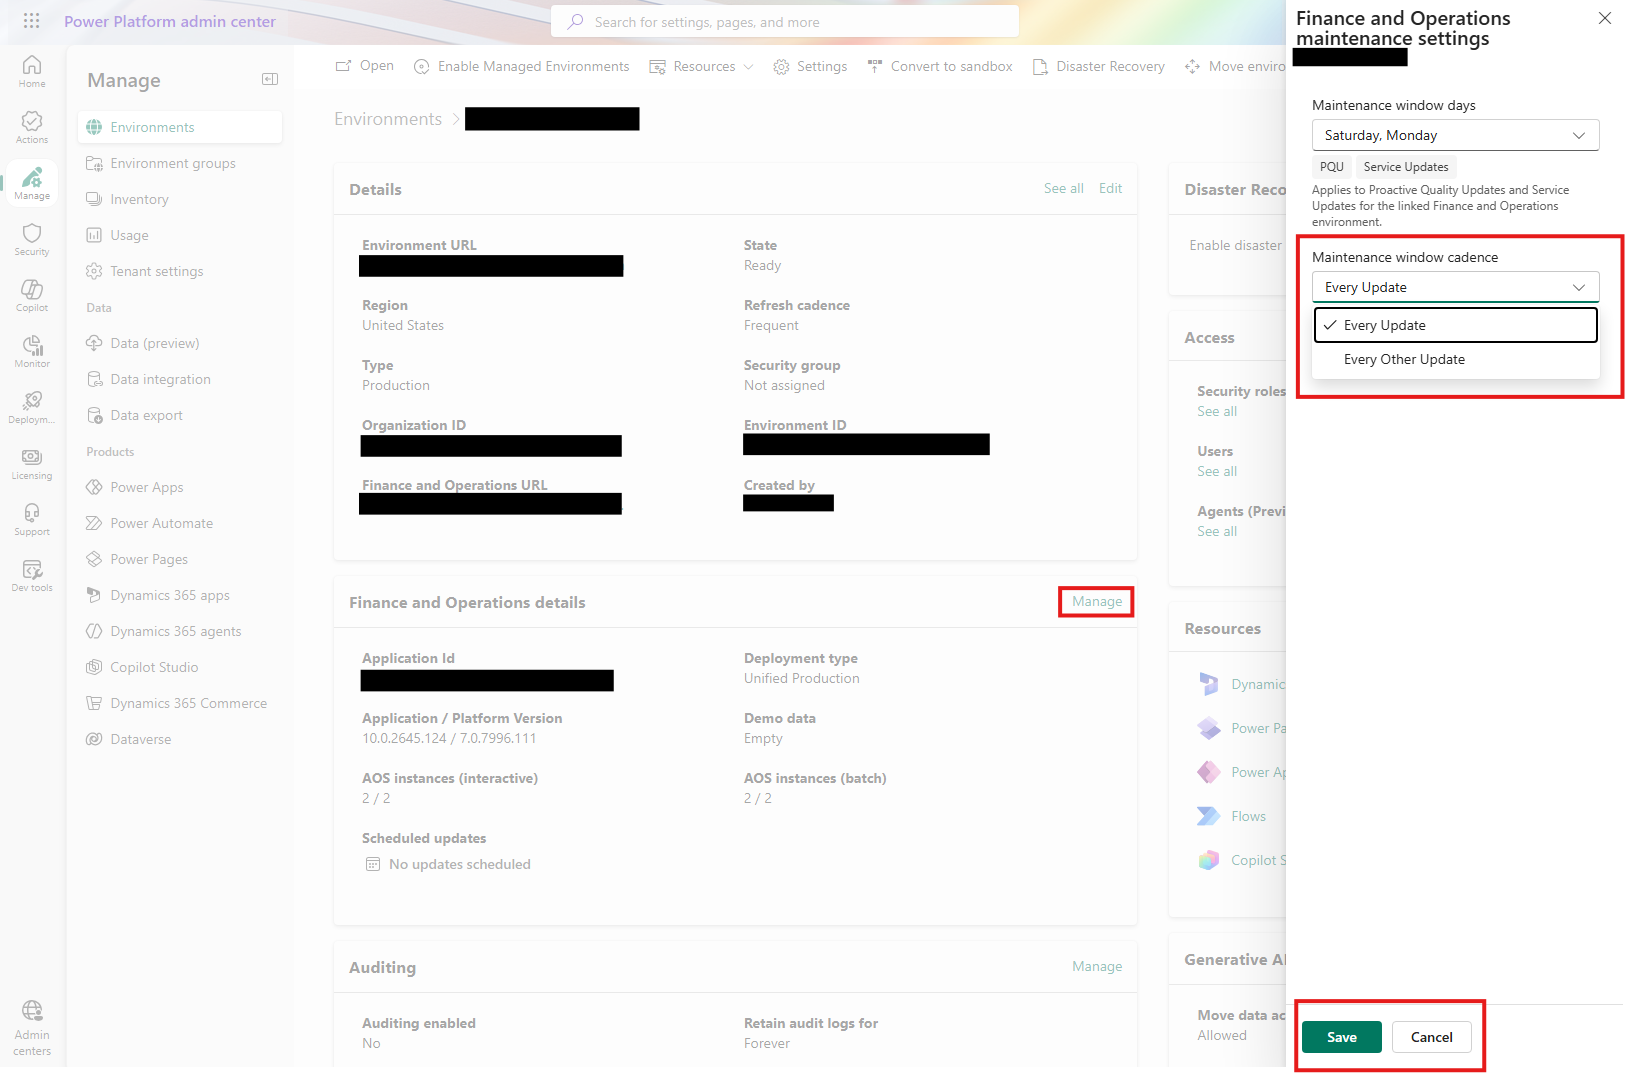Click Convert to sandbox command
The height and width of the screenshot is (1073, 1625).
pyautogui.click(x=940, y=66)
